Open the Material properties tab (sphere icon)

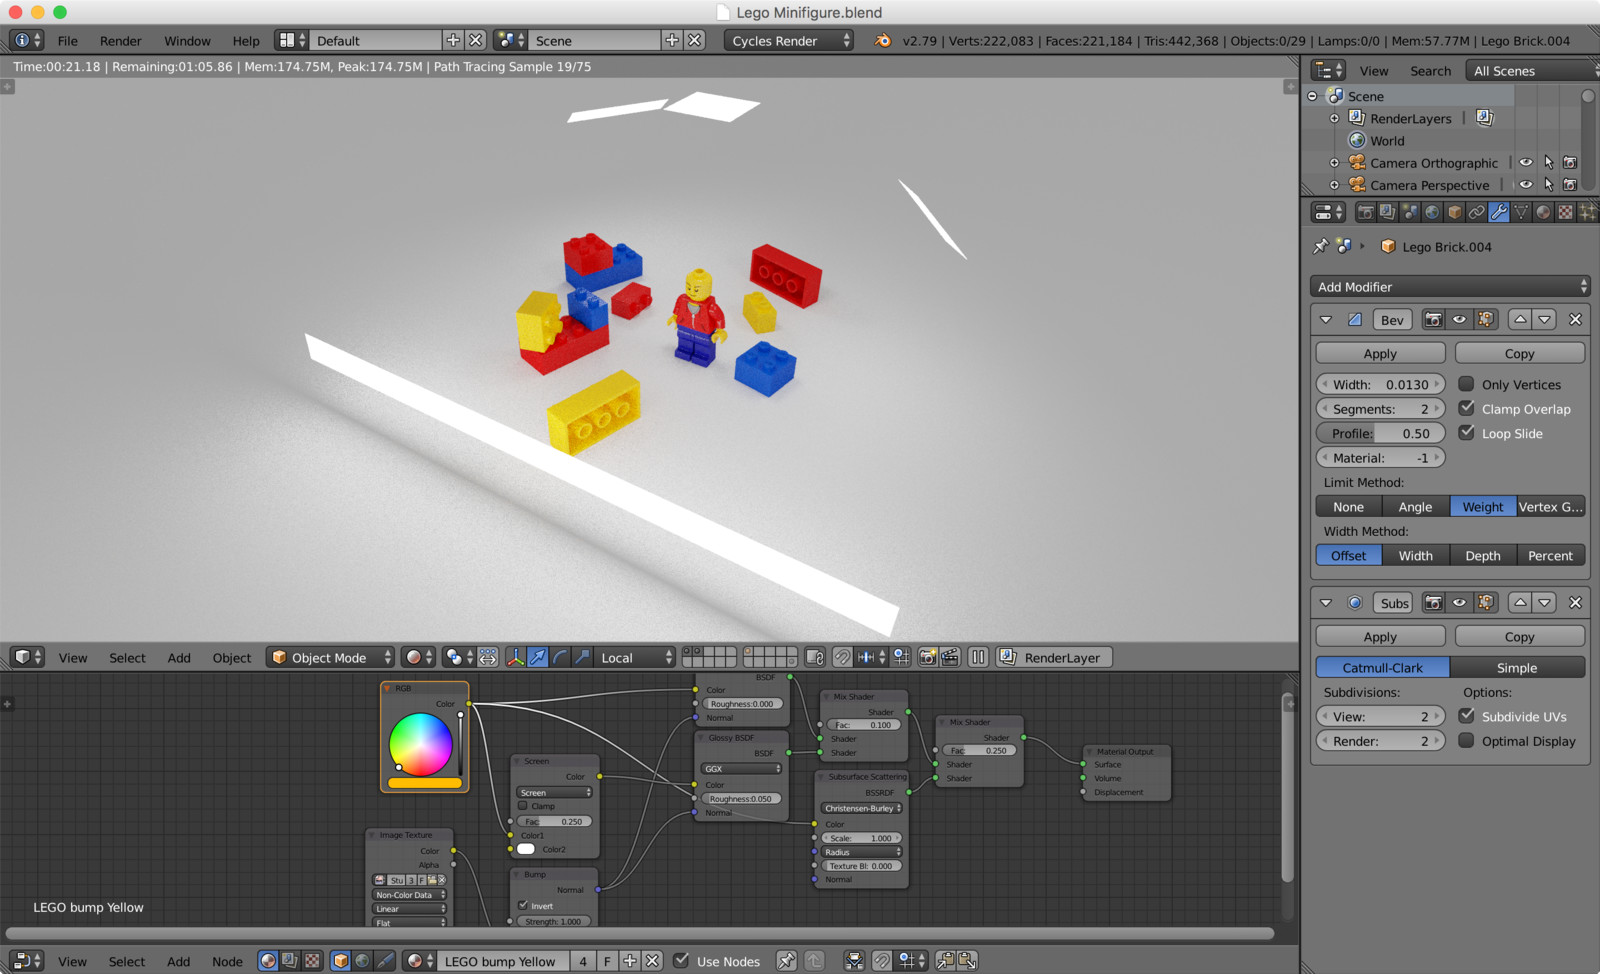pyautogui.click(x=1543, y=212)
